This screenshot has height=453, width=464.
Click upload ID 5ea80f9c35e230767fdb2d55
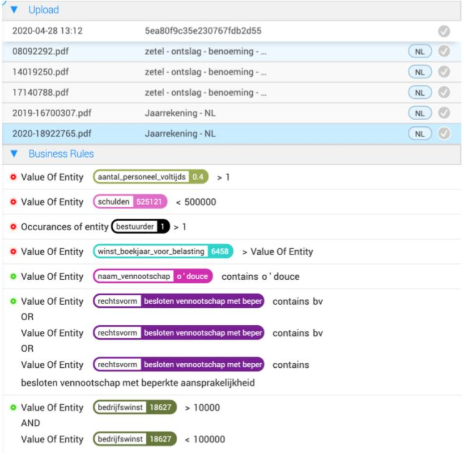pyautogui.click(x=203, y=31)
